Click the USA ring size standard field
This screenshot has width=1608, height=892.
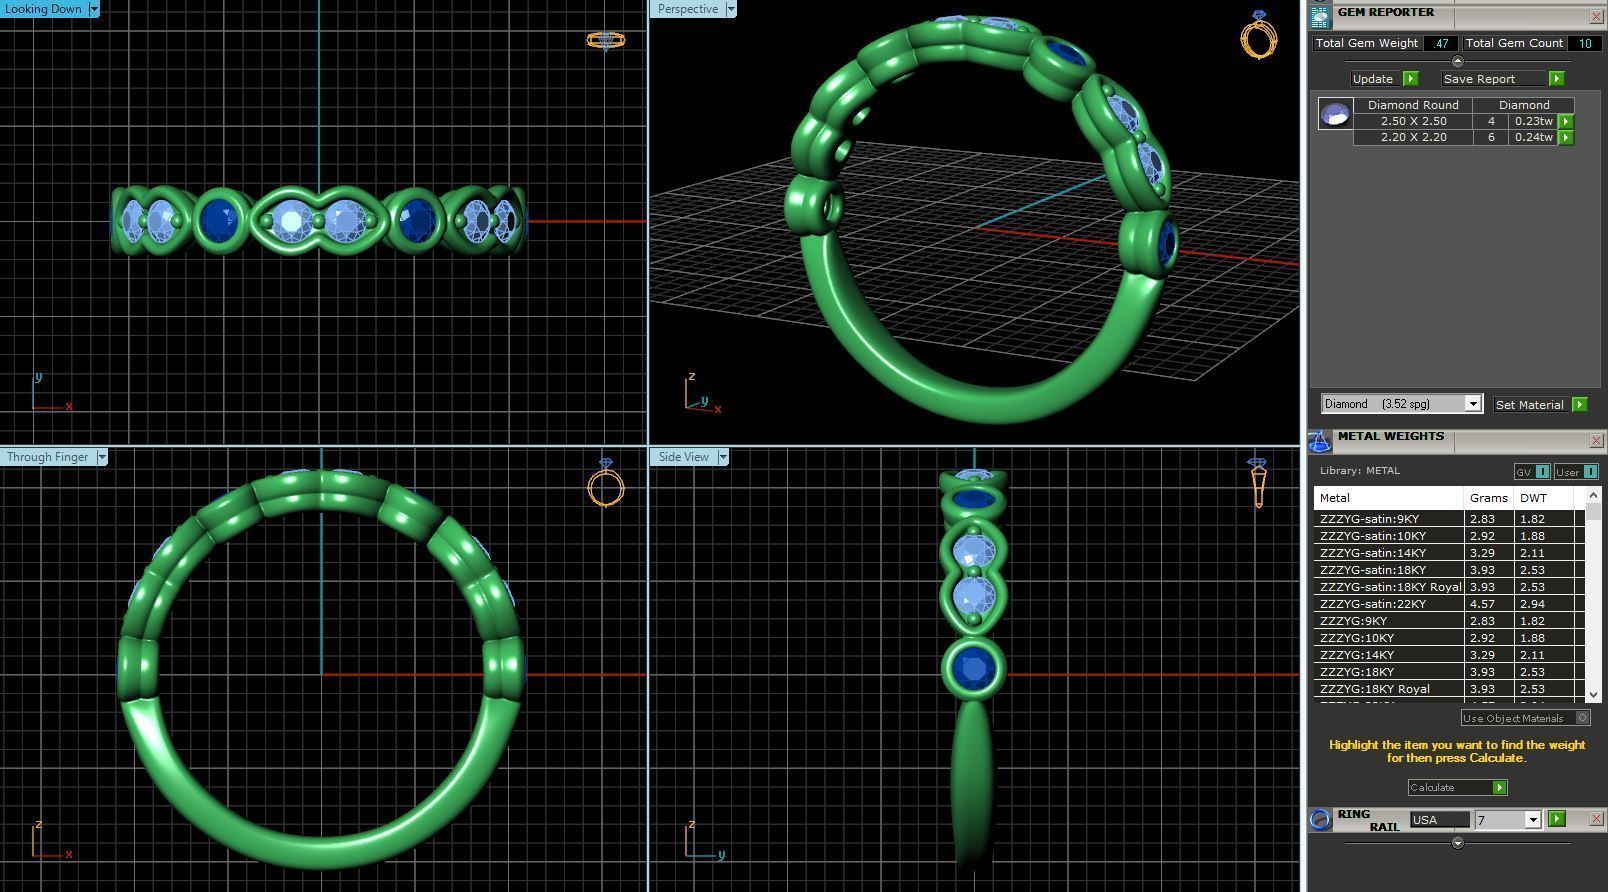1439,820
